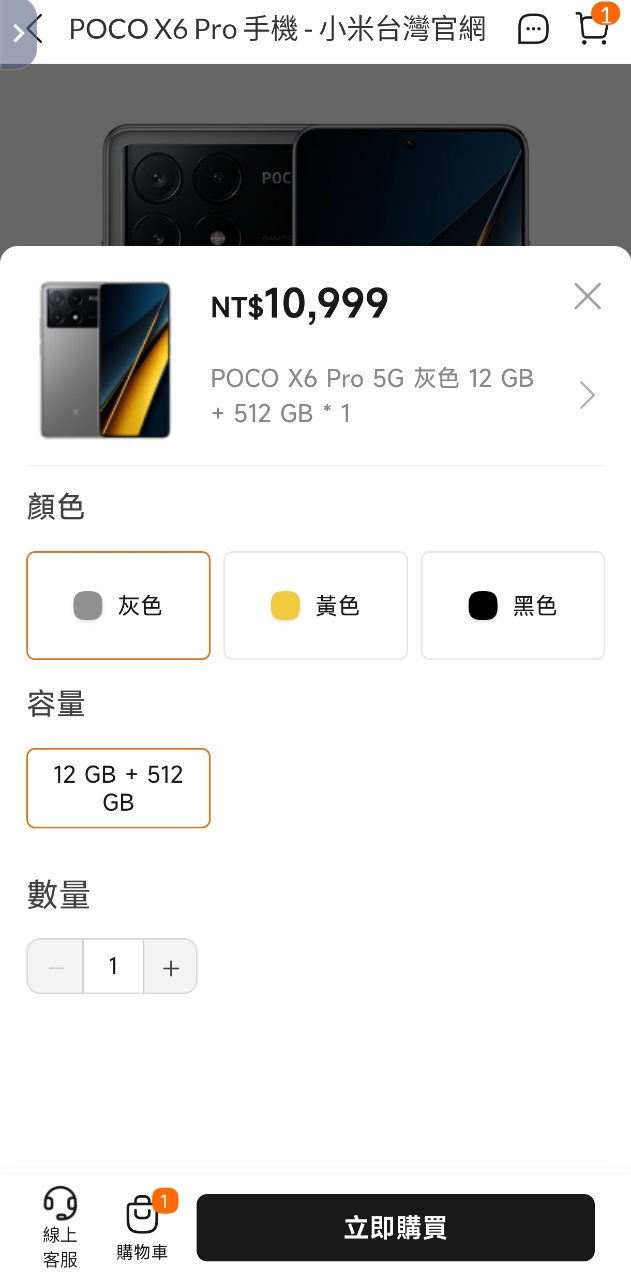
Task: Click the minus quantity button
Action: (56, 967)
